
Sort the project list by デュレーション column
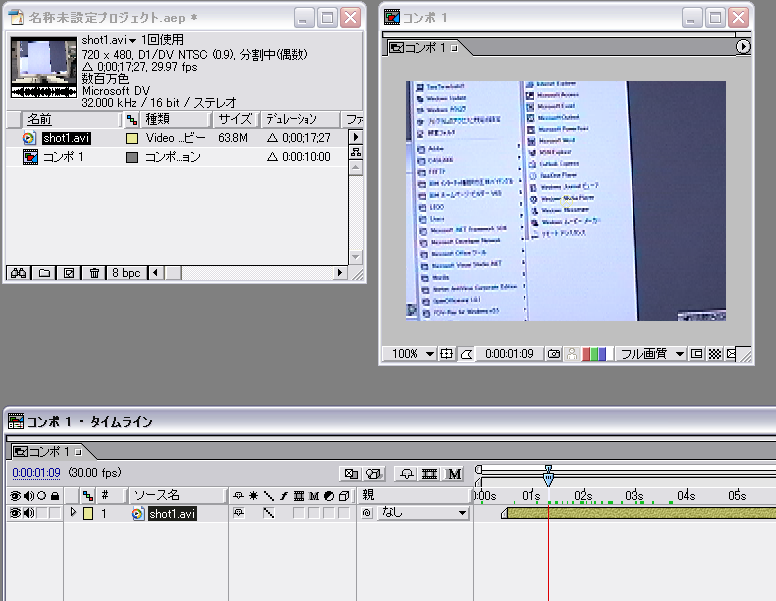300,119
